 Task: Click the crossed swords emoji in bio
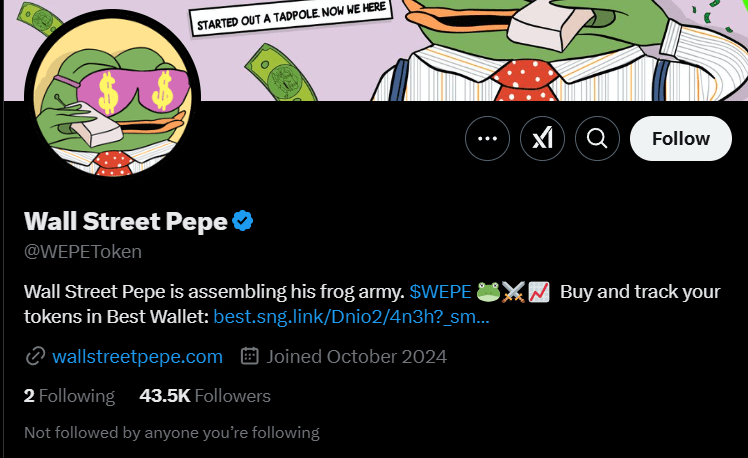coord(513,292)
